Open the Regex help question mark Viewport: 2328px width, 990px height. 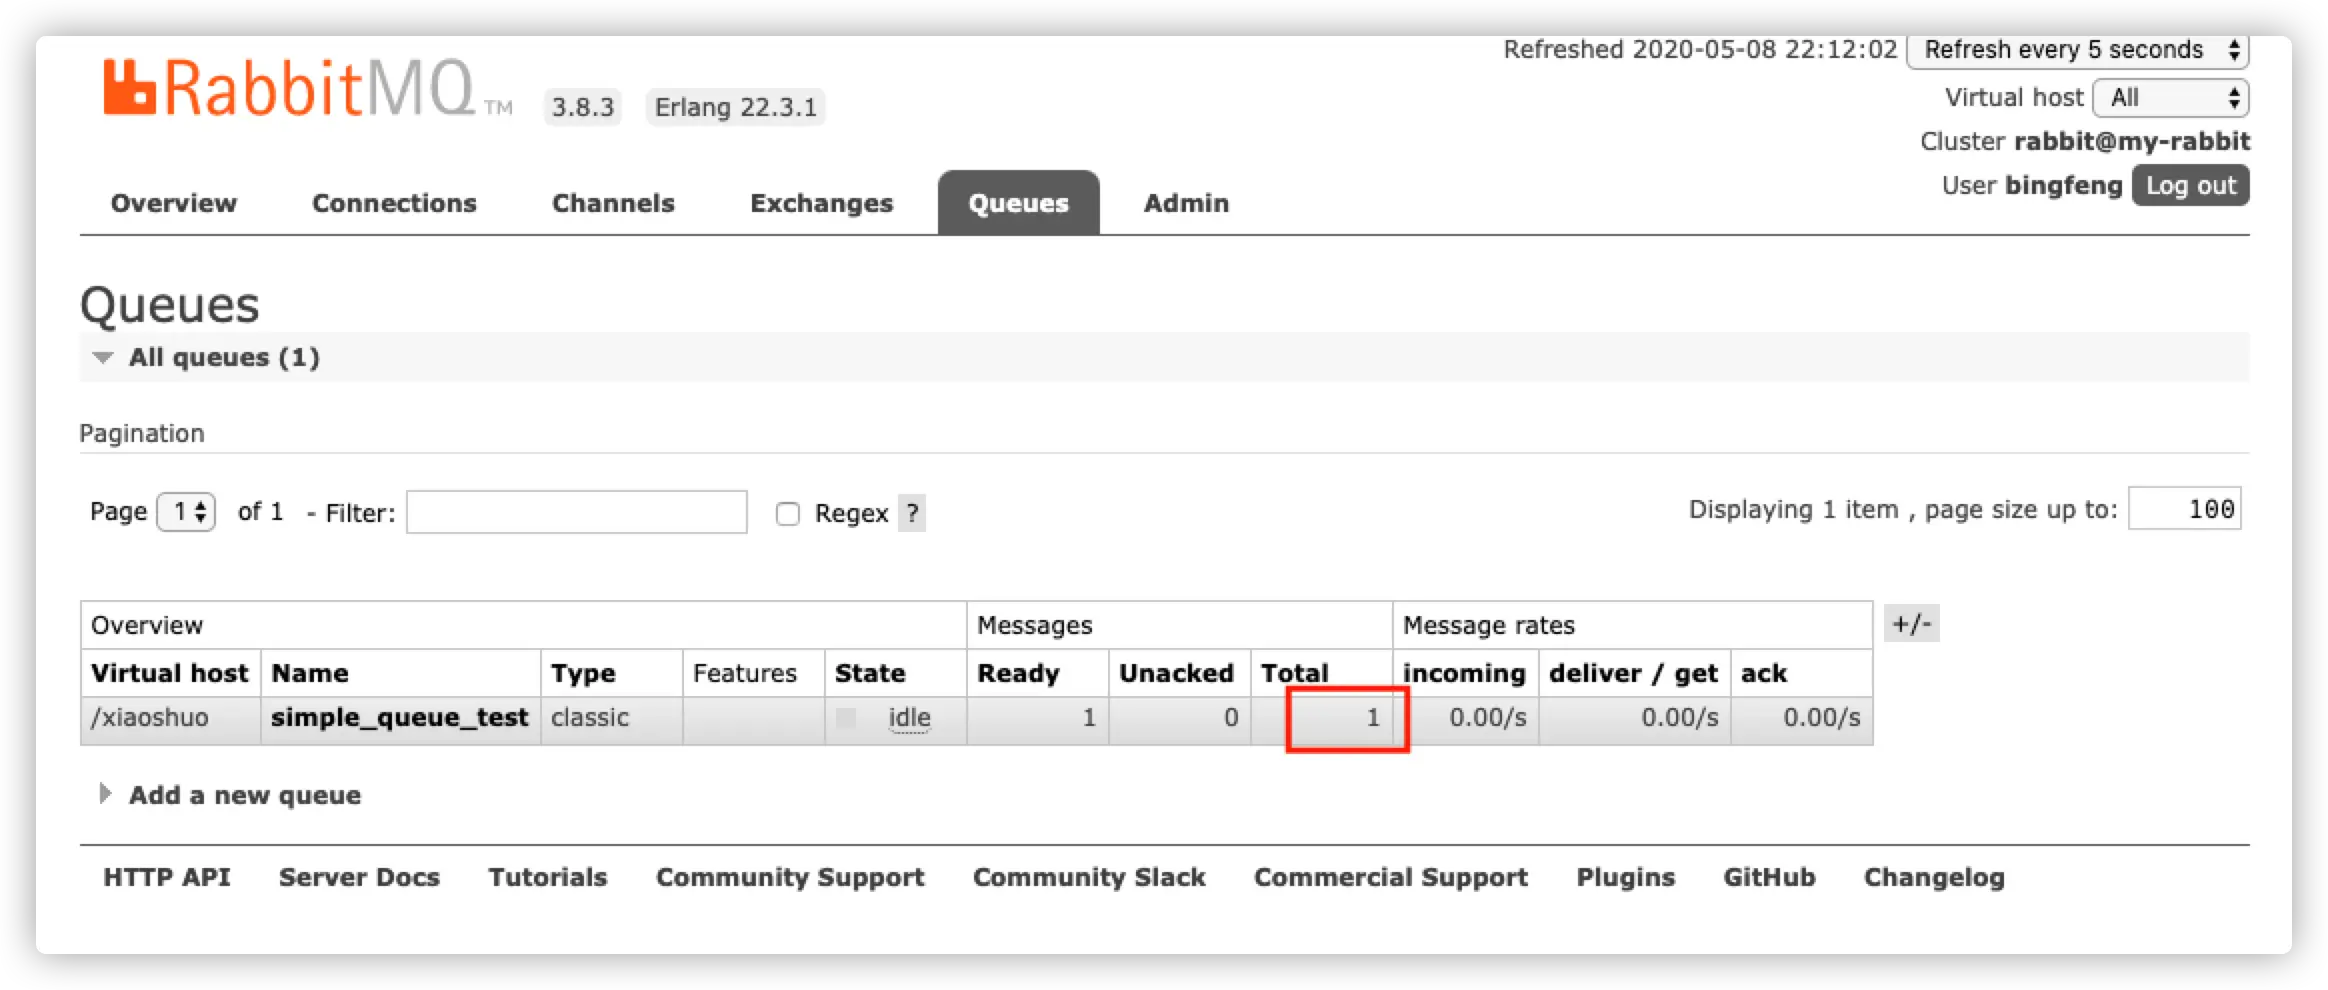912,513
